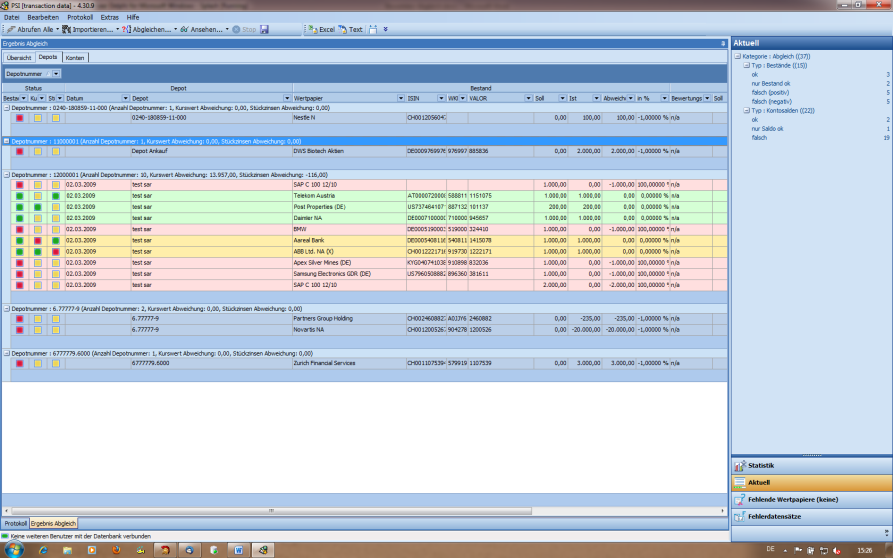Screen dimensions: 893x558
Task: Open the Importieren toolbar tool
Action: point(89,29)
